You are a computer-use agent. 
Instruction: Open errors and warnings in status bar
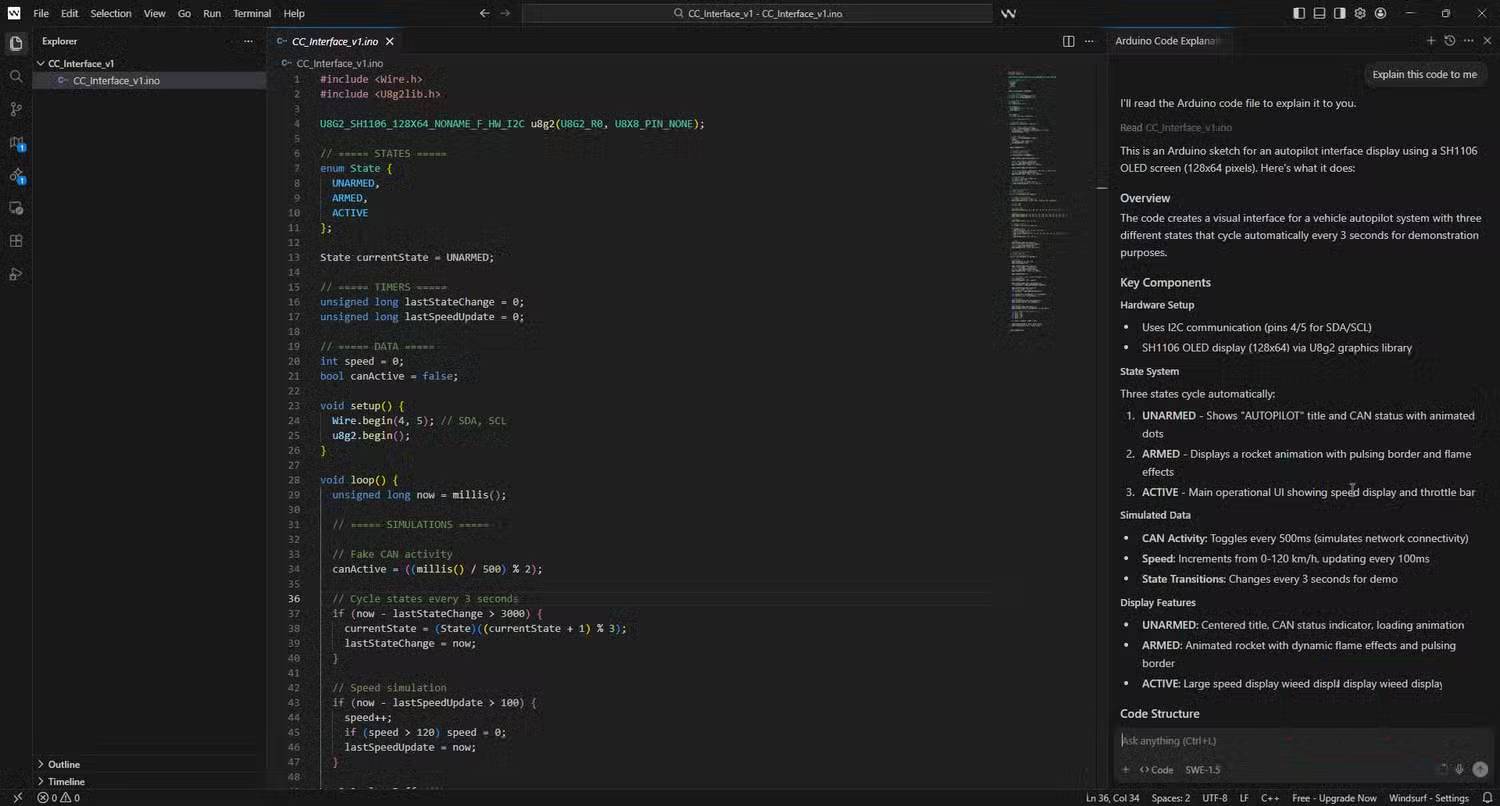click(x=58, y=798)
